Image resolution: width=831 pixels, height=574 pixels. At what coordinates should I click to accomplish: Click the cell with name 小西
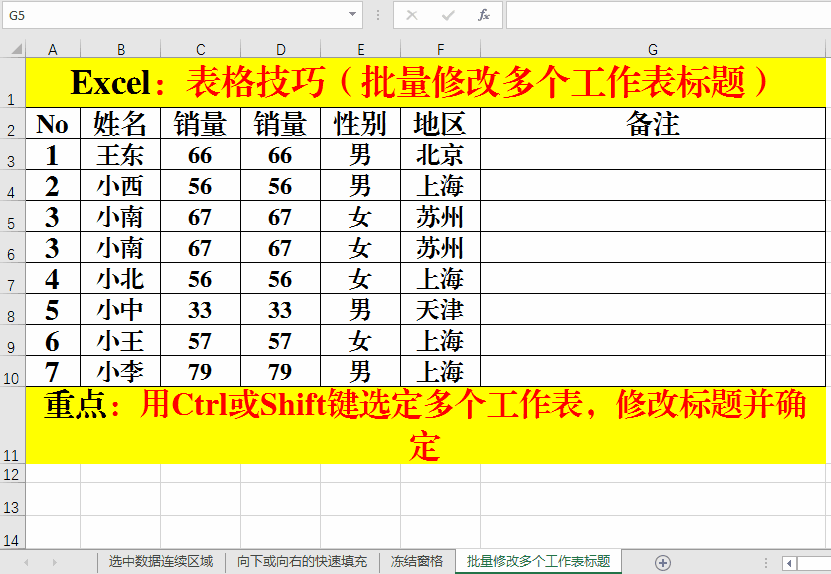point(121,186)
